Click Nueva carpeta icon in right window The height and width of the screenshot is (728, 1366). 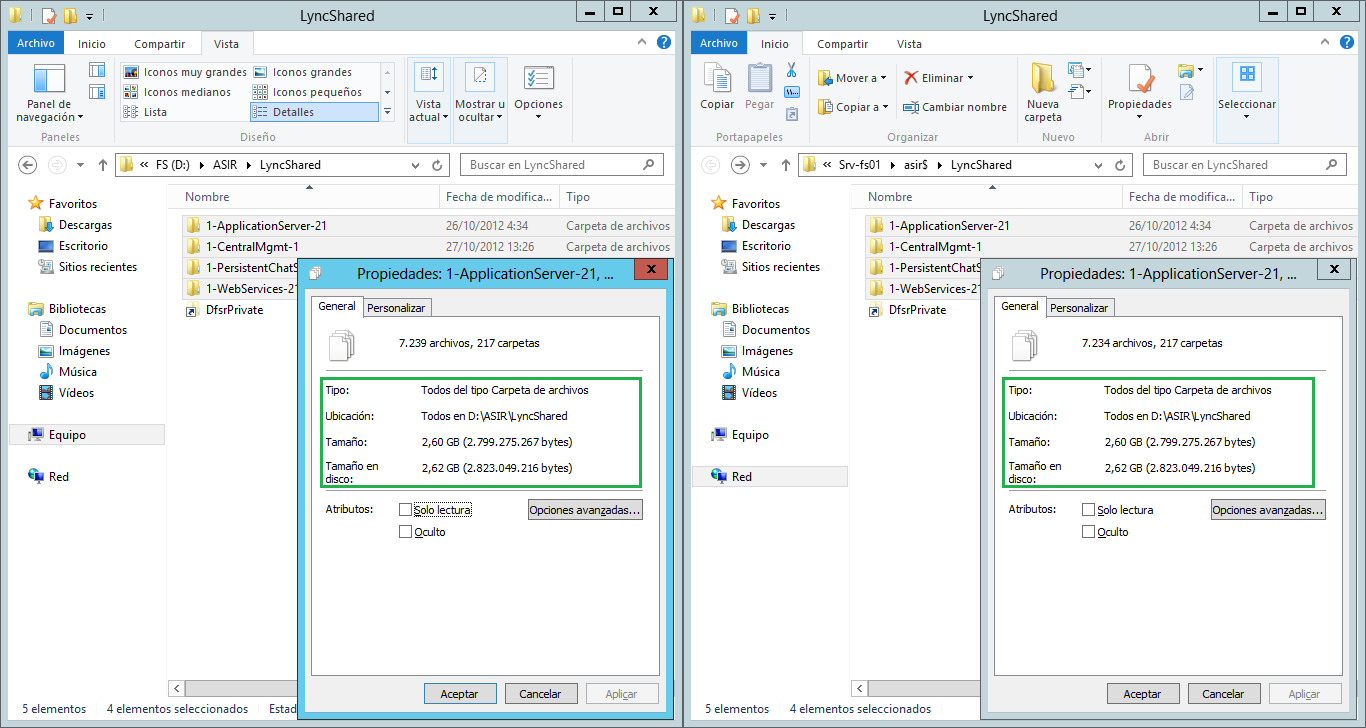point(1043,91)
